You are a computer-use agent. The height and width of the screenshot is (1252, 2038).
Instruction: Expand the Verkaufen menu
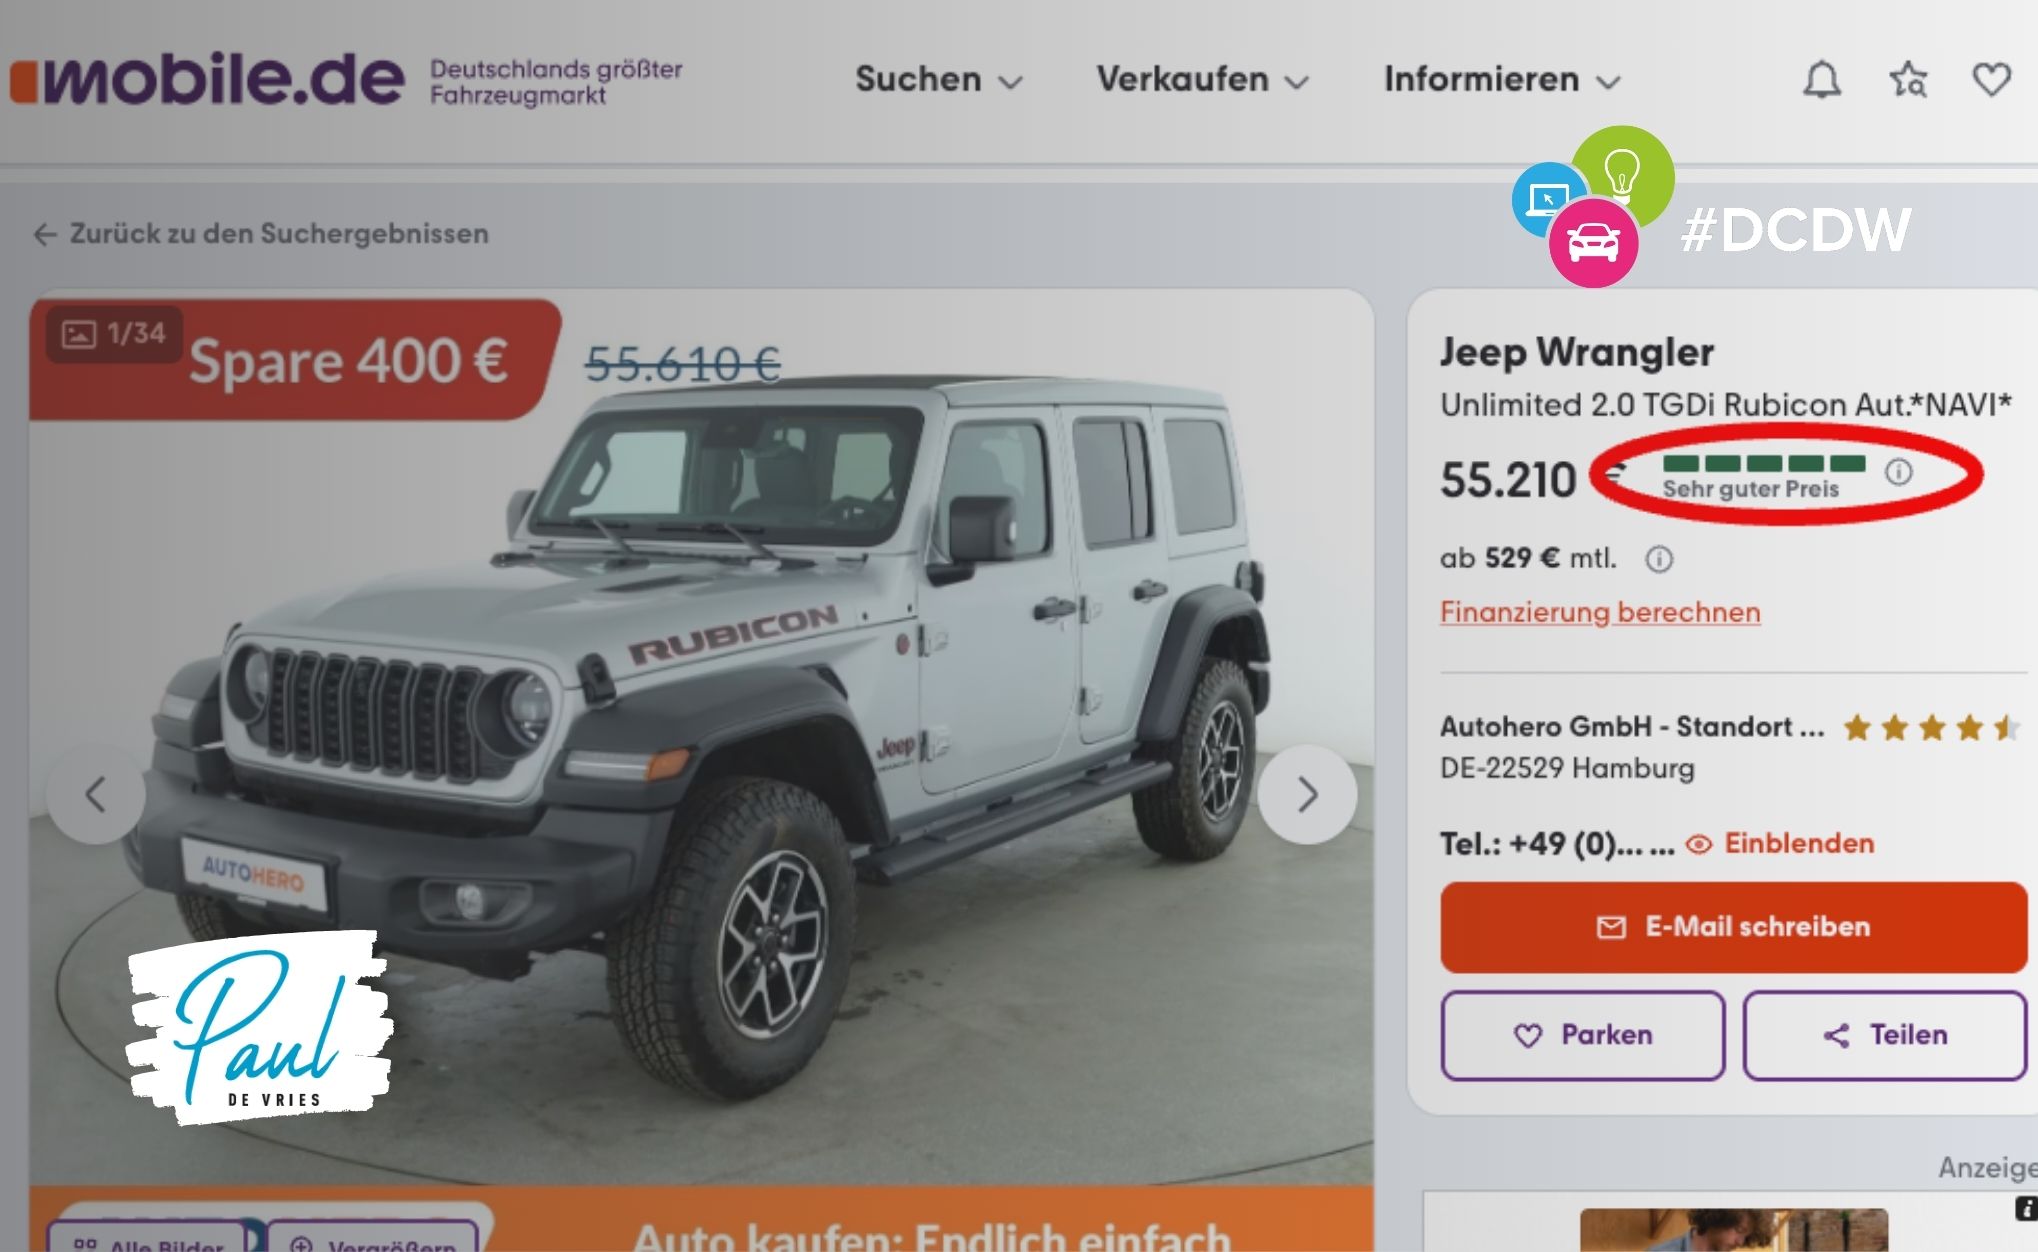1202,79
